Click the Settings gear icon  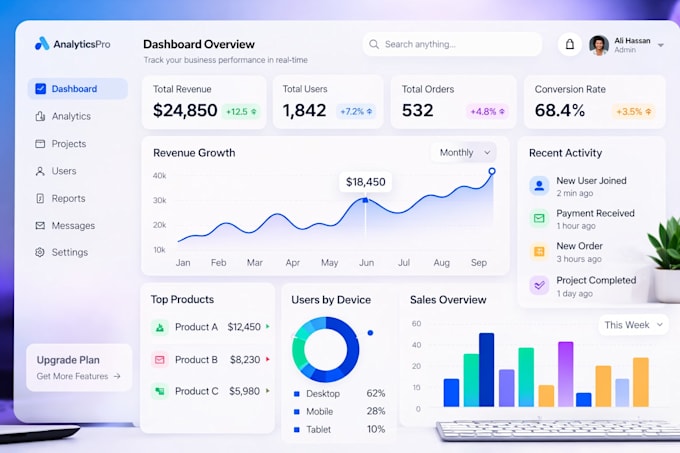click(40, 252)
